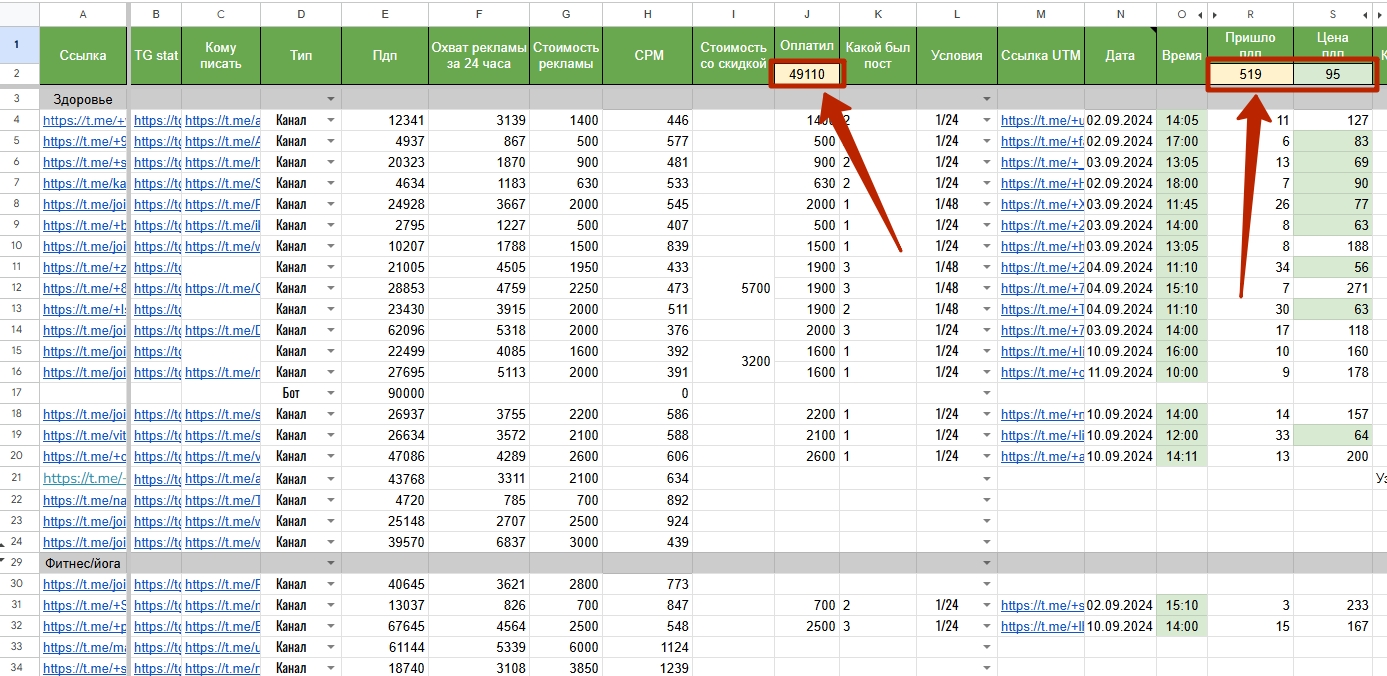Select row 17 header

pos(18,394)
